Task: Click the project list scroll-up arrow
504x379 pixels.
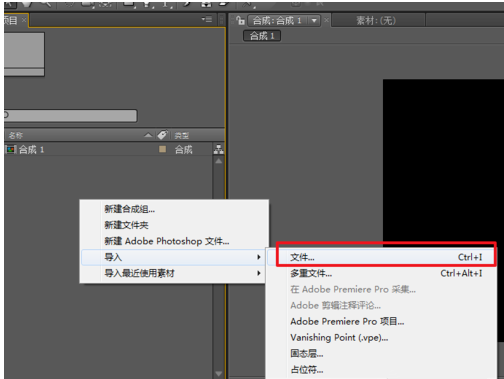Action: click(x=219, y=161)
